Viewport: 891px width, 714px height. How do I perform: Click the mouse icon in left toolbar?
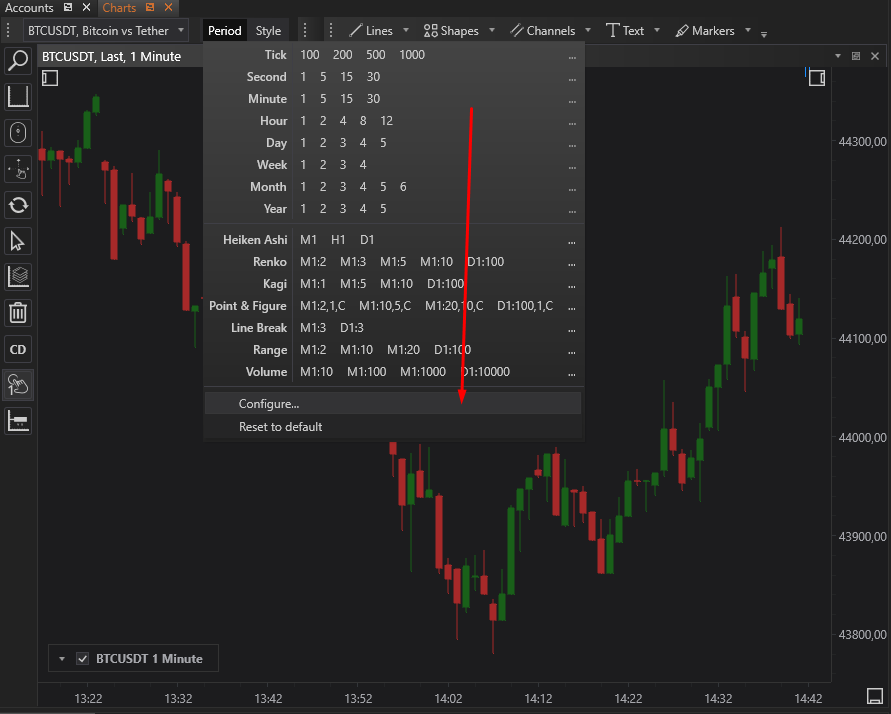pos(18,133)
